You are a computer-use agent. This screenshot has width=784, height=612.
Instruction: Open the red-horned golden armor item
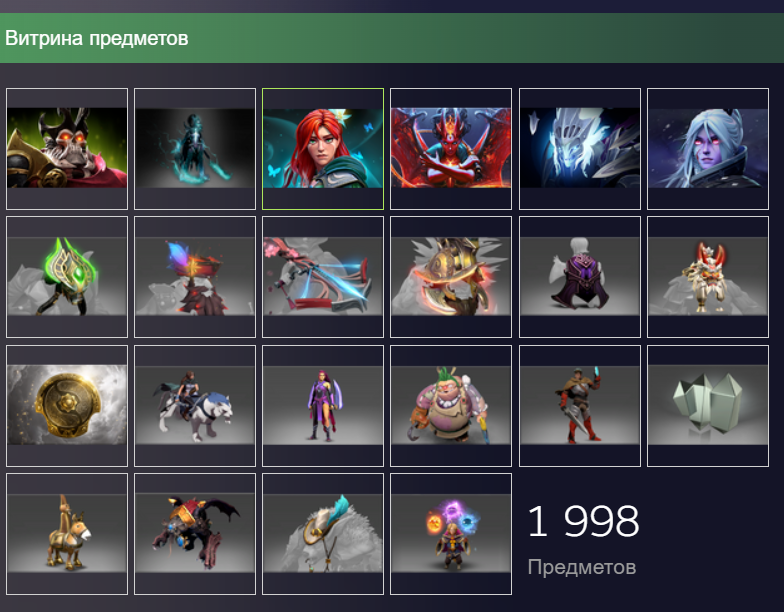click(x=708, y=277)
